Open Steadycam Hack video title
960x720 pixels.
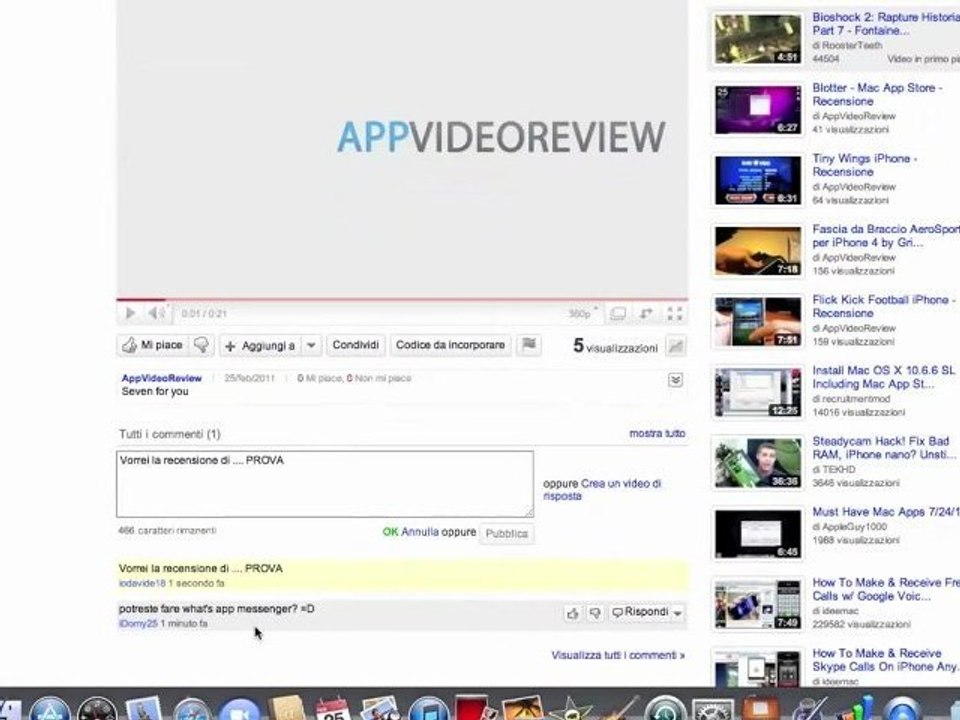point(883,448)
